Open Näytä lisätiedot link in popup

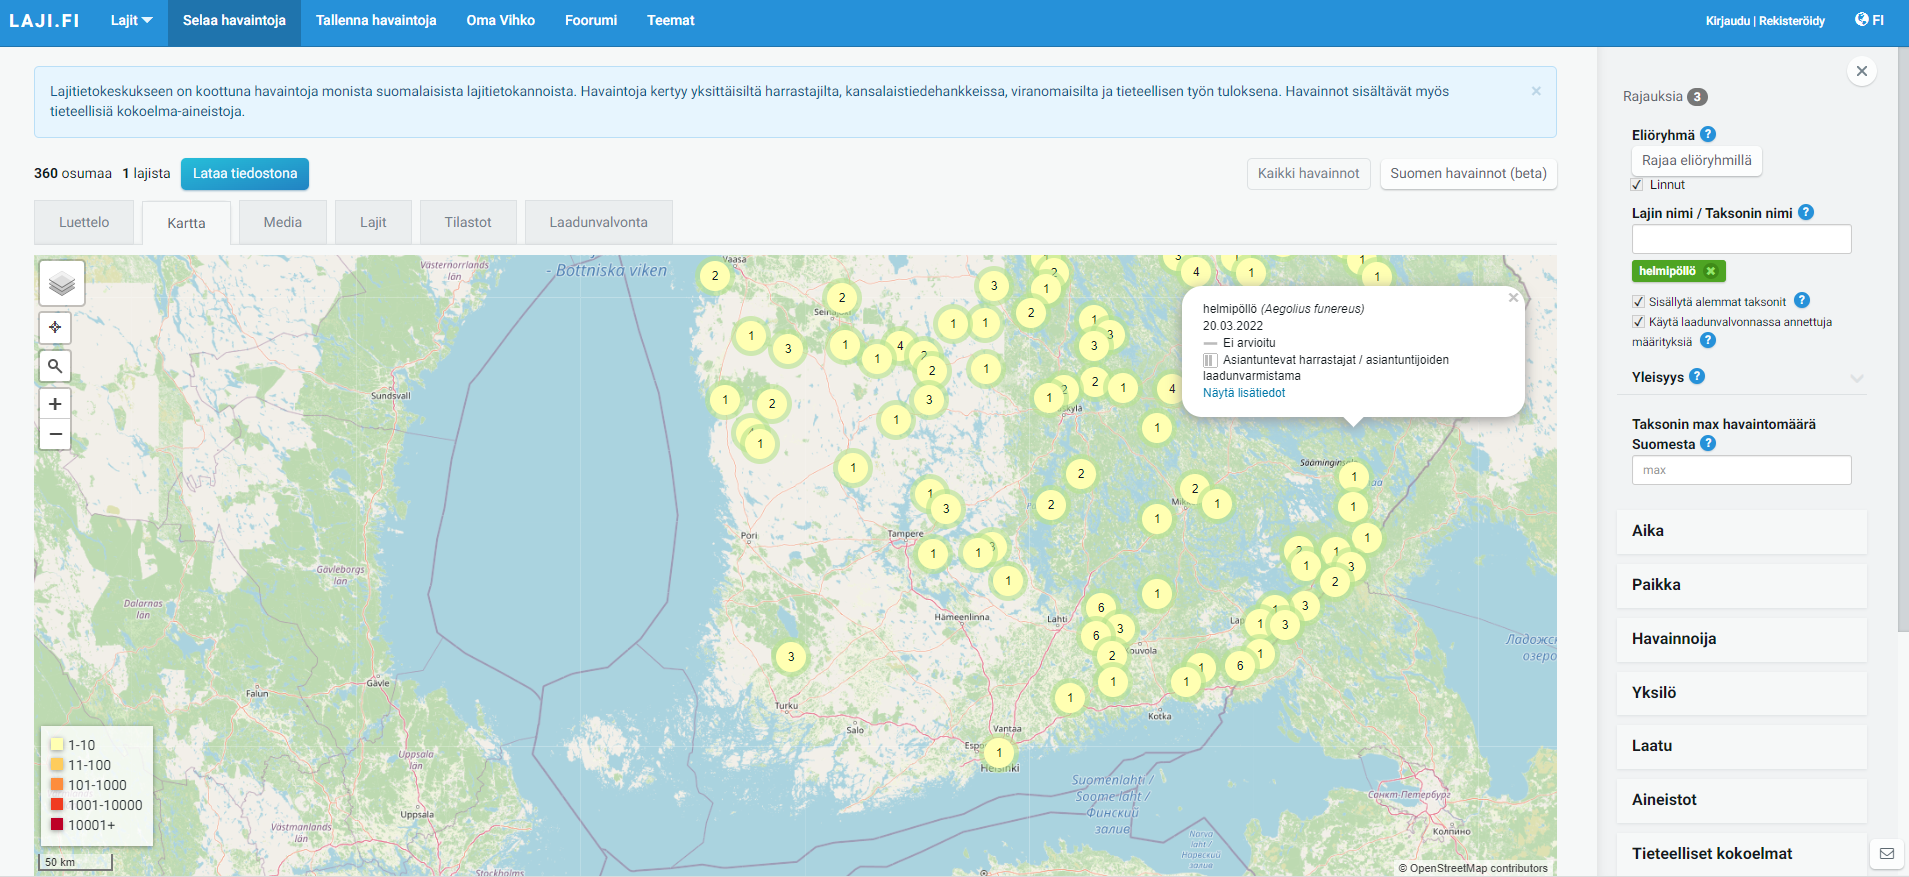coord(1244,393)
